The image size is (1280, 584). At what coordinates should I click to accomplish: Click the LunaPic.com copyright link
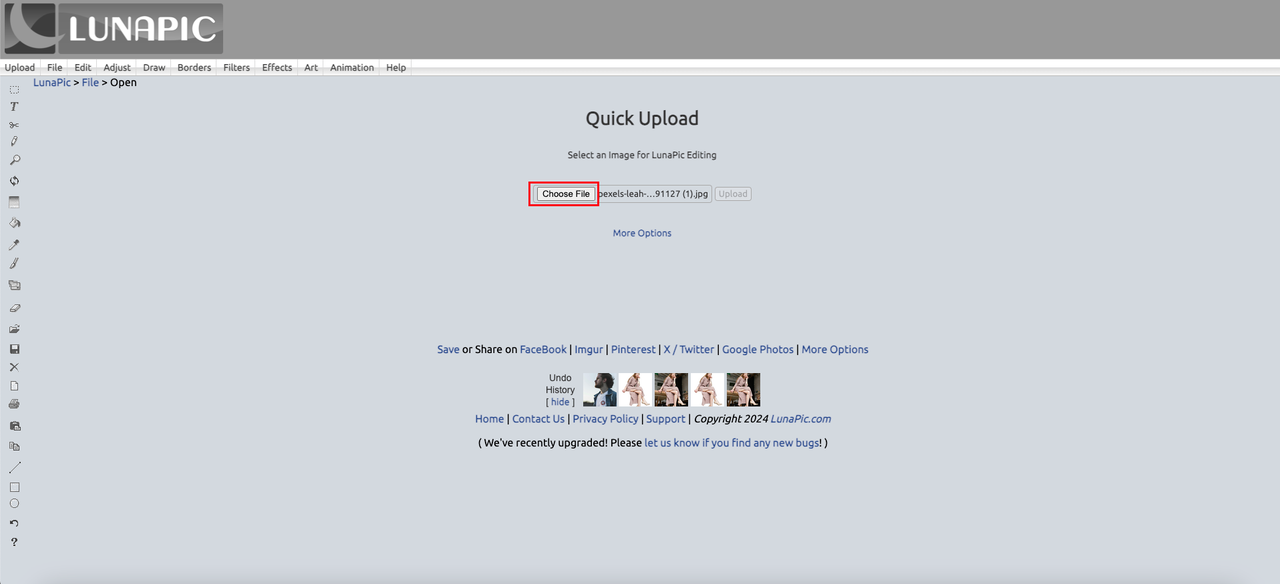click(x=800, y=419)
